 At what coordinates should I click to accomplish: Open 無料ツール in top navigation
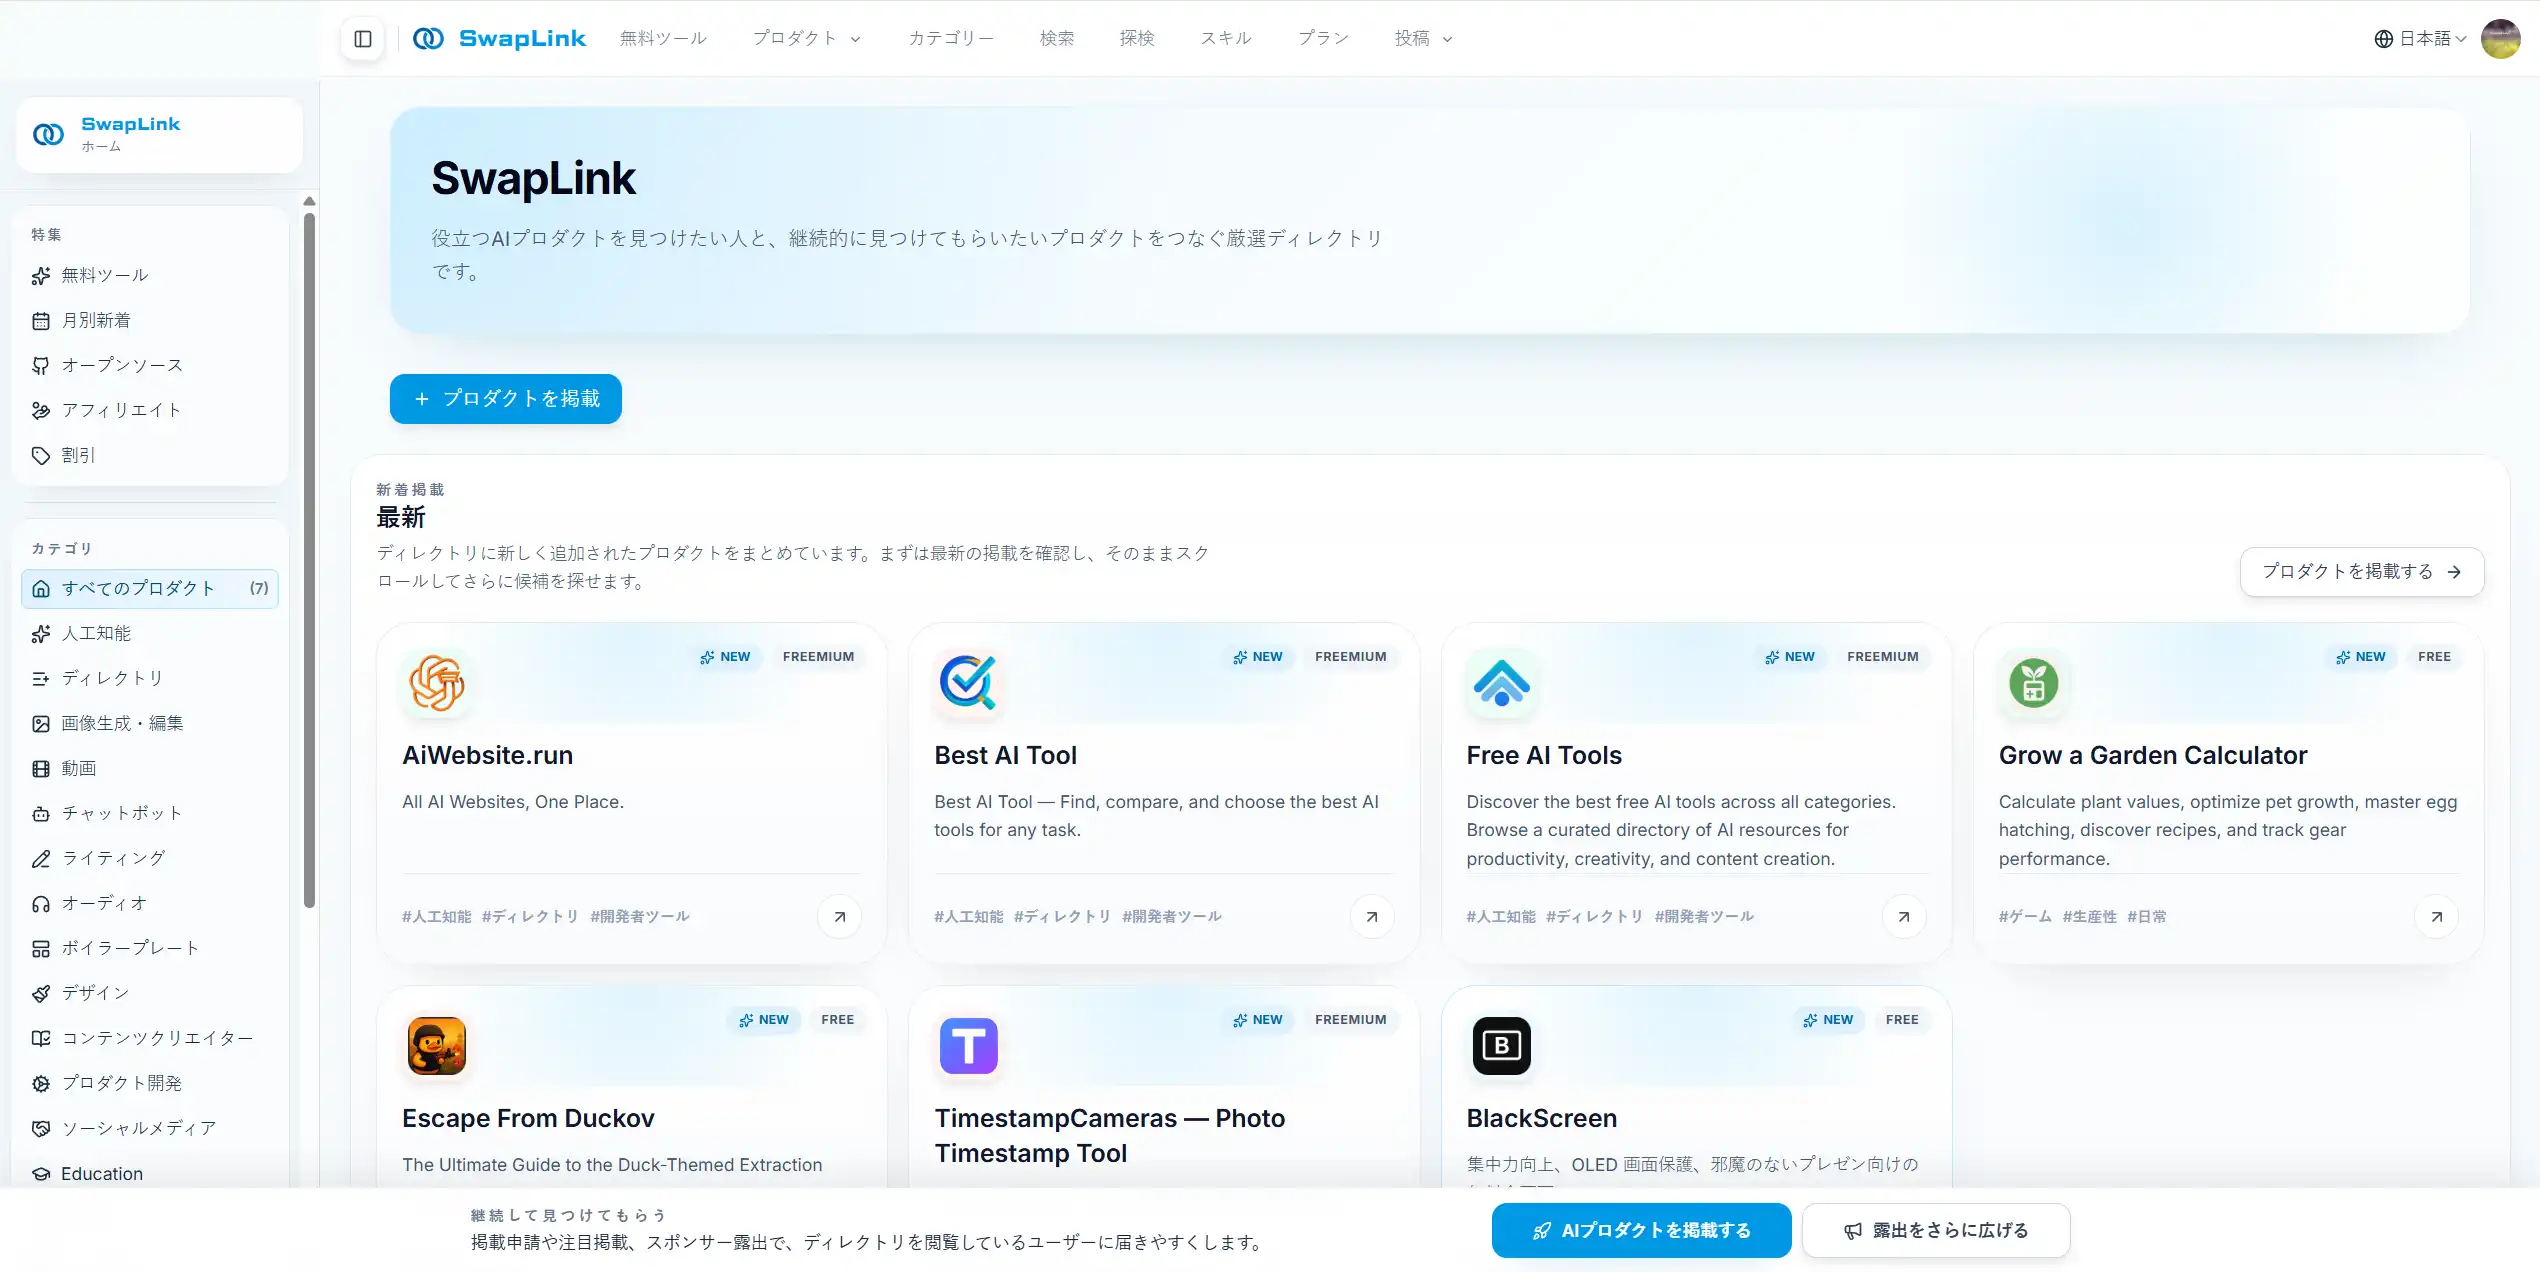pyautogui.click(x=663, y=39)
